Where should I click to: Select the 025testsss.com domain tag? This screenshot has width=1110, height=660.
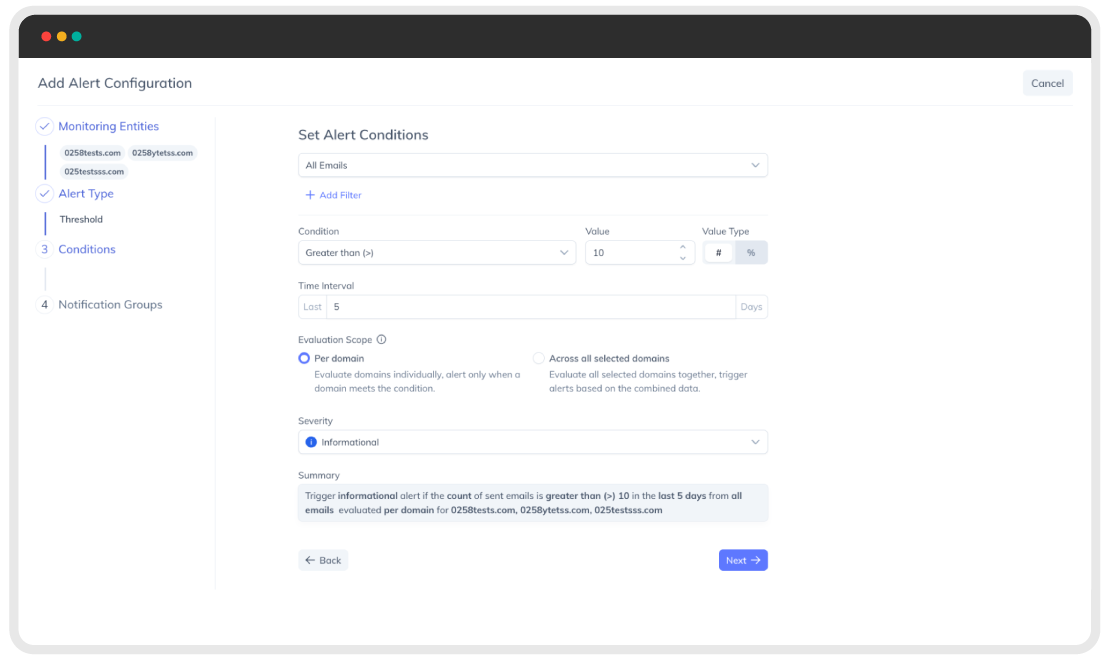93,171
